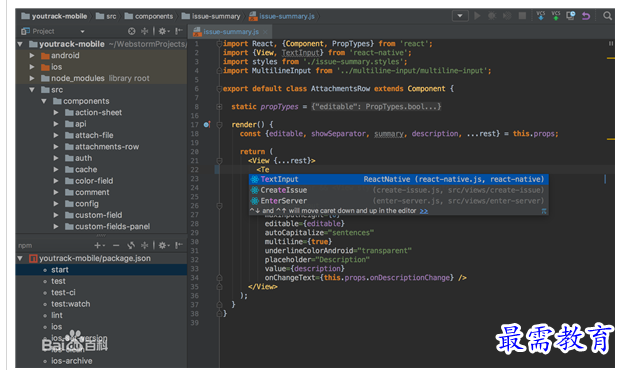The width and height of the screenshot is (620, 370).
Task: Choose TextInput in the completion popup
Action: tap(399, 179)
